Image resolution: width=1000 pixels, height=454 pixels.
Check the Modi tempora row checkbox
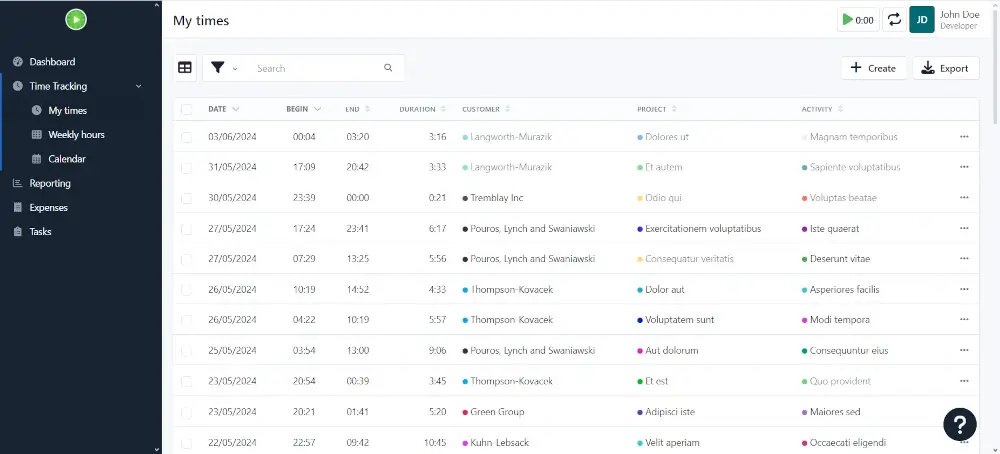(x=186, y=320)
